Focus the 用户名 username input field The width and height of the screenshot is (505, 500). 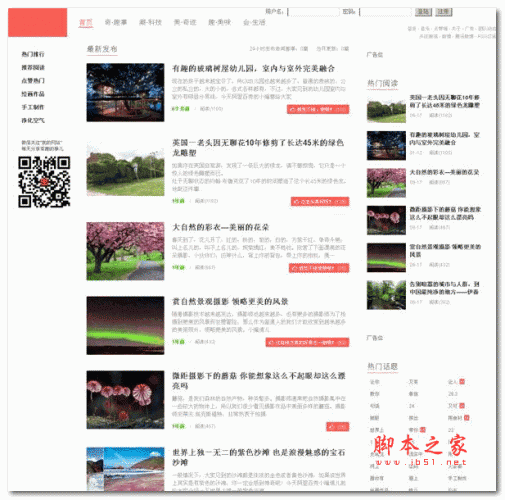(x=313, y=12)
